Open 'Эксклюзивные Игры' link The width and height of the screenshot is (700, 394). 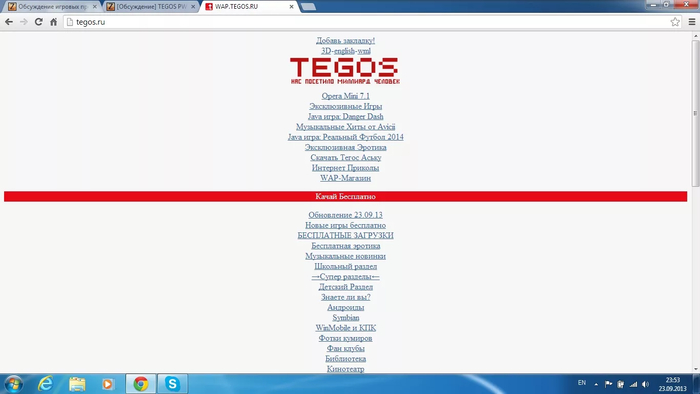346,106
